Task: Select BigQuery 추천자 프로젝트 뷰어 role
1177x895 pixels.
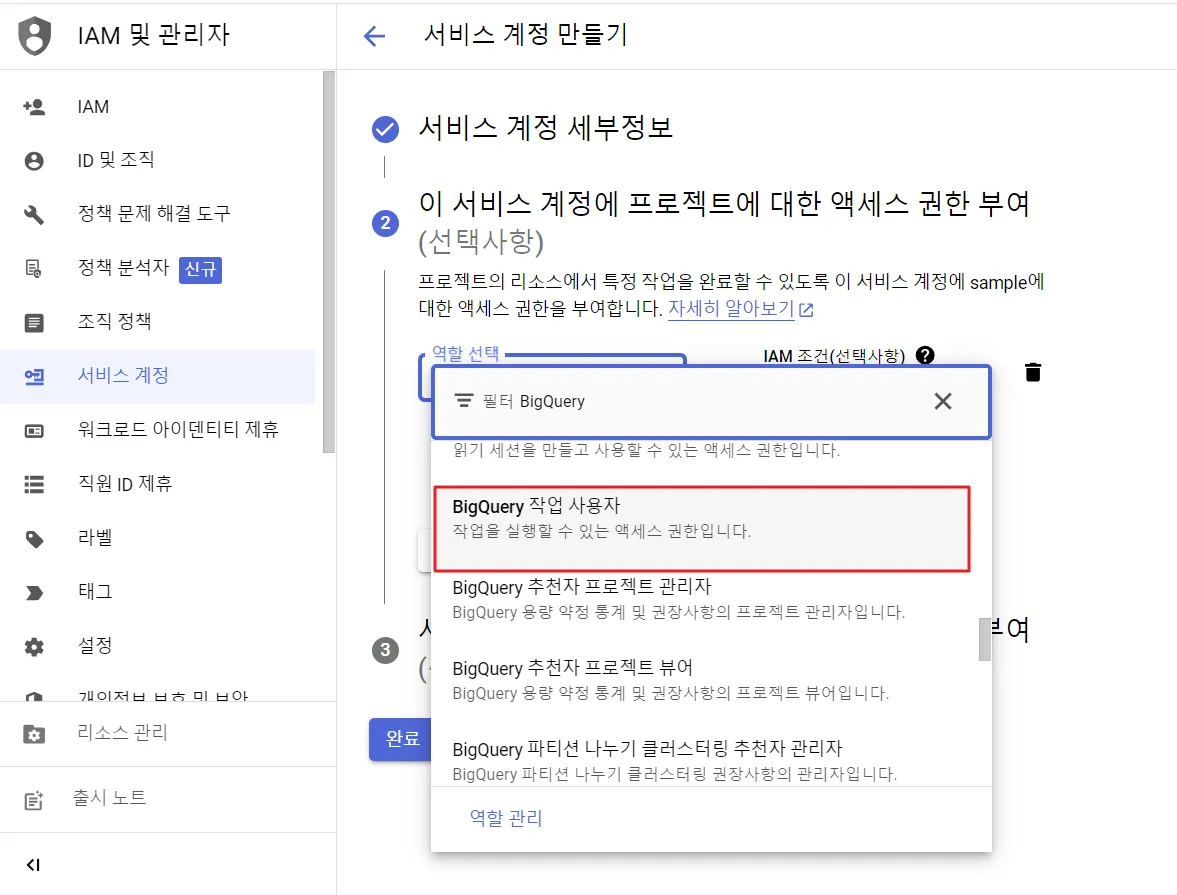Action: (704, 680)
